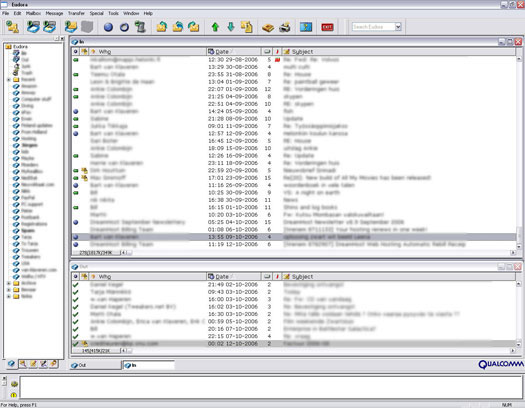Click the Check Mail folder toolbar icon
The height and width of the screenshot is (408, 525).
71,26
